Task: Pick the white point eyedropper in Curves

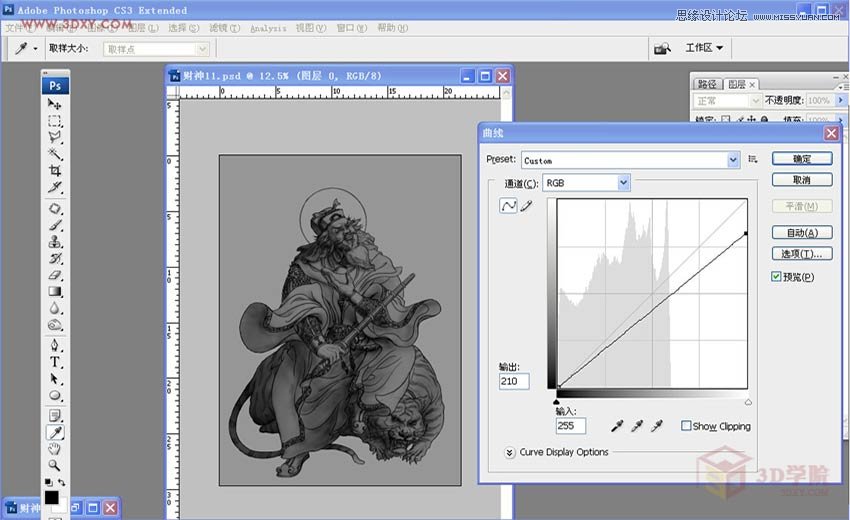Action: tap(657, 426)
